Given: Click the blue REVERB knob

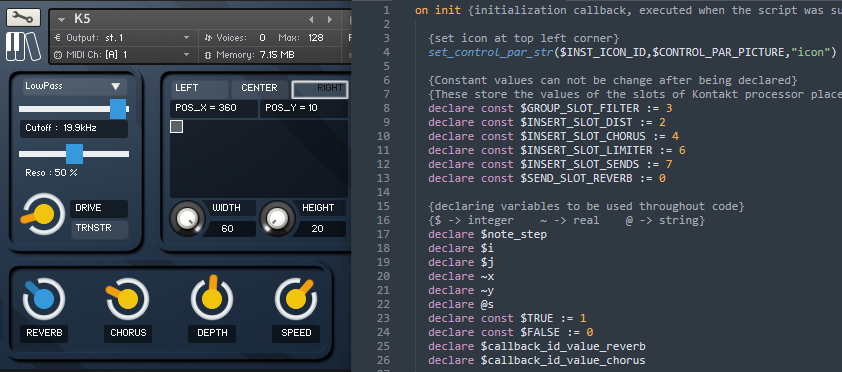Looking at the screenshot, I should tap(43, 299).
